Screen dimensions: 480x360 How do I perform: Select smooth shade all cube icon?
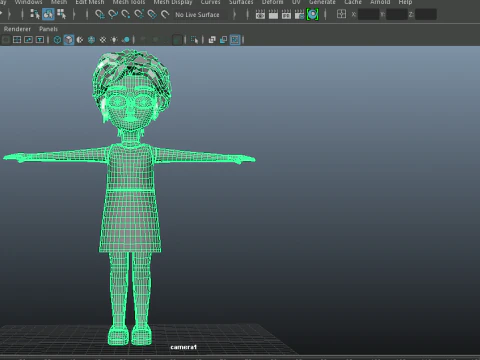pos(69,40)
